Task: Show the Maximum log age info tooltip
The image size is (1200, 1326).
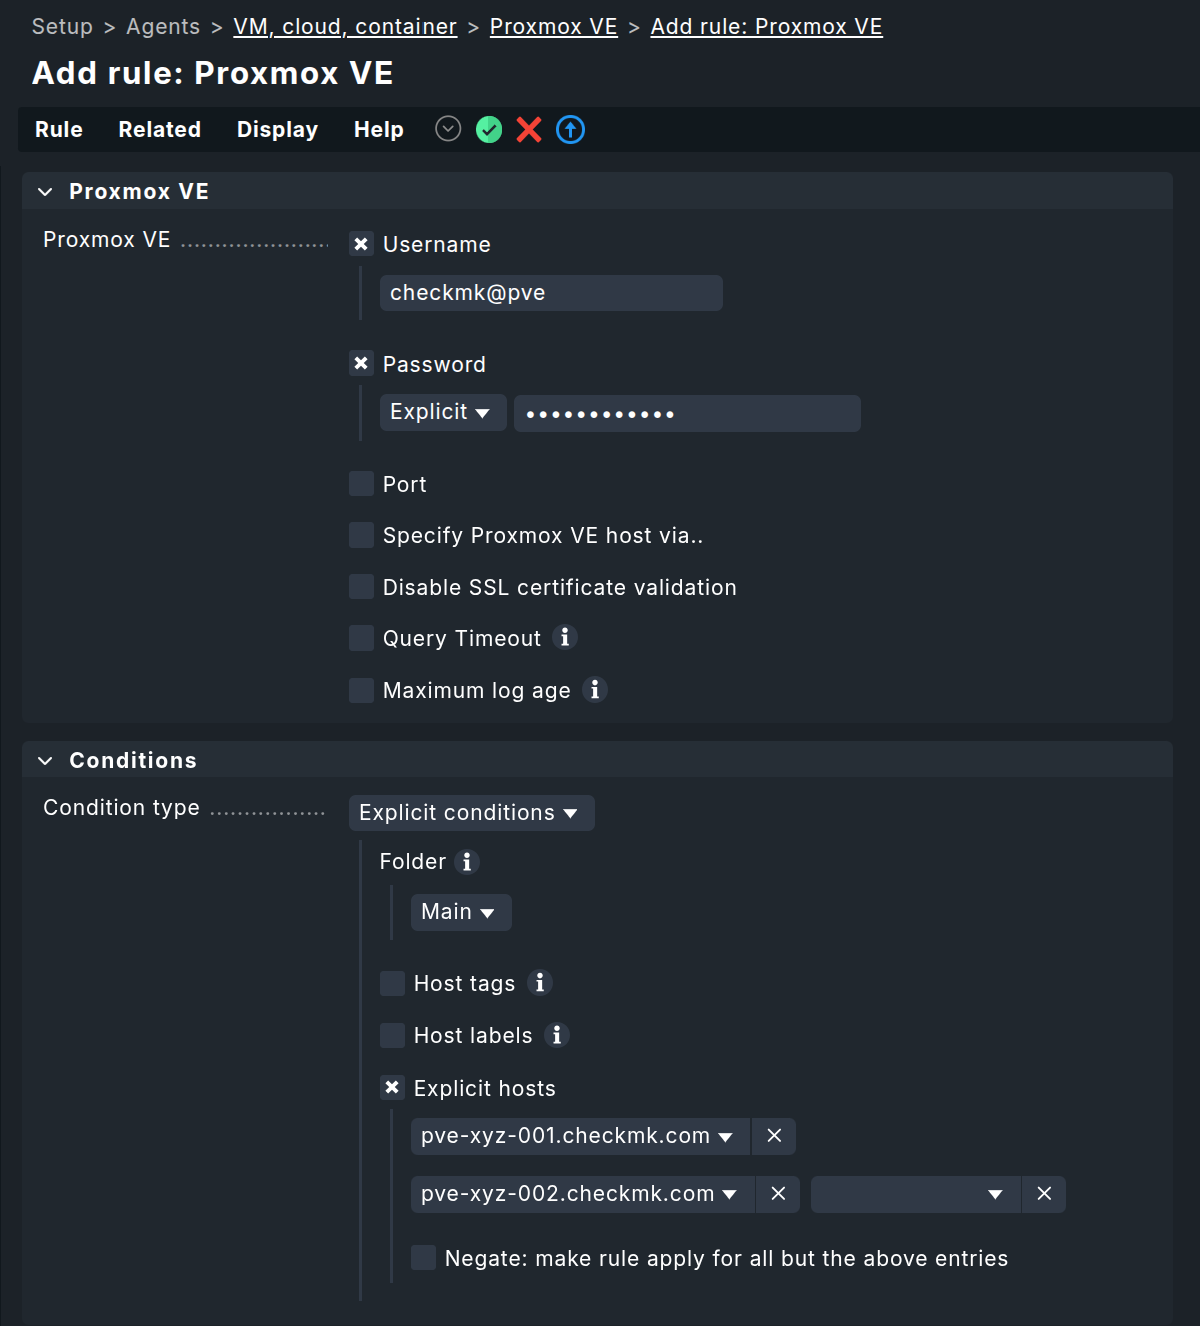Action: point(595,690)
